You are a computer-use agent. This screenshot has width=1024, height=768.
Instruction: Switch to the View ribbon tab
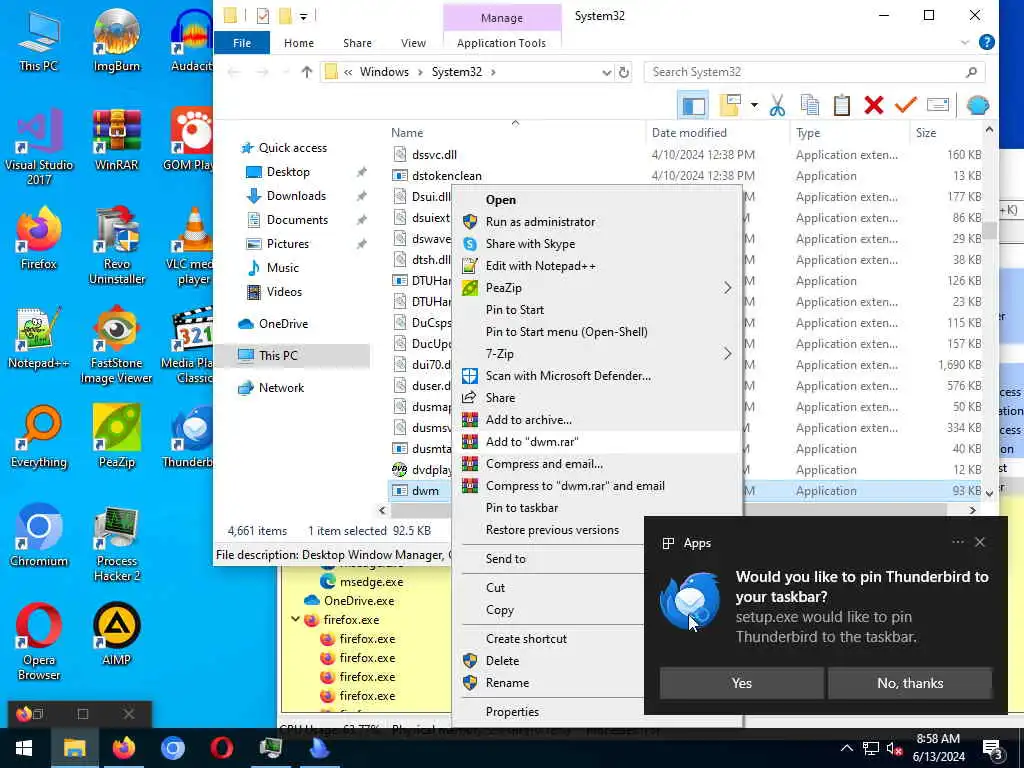[x=413, y=43]
